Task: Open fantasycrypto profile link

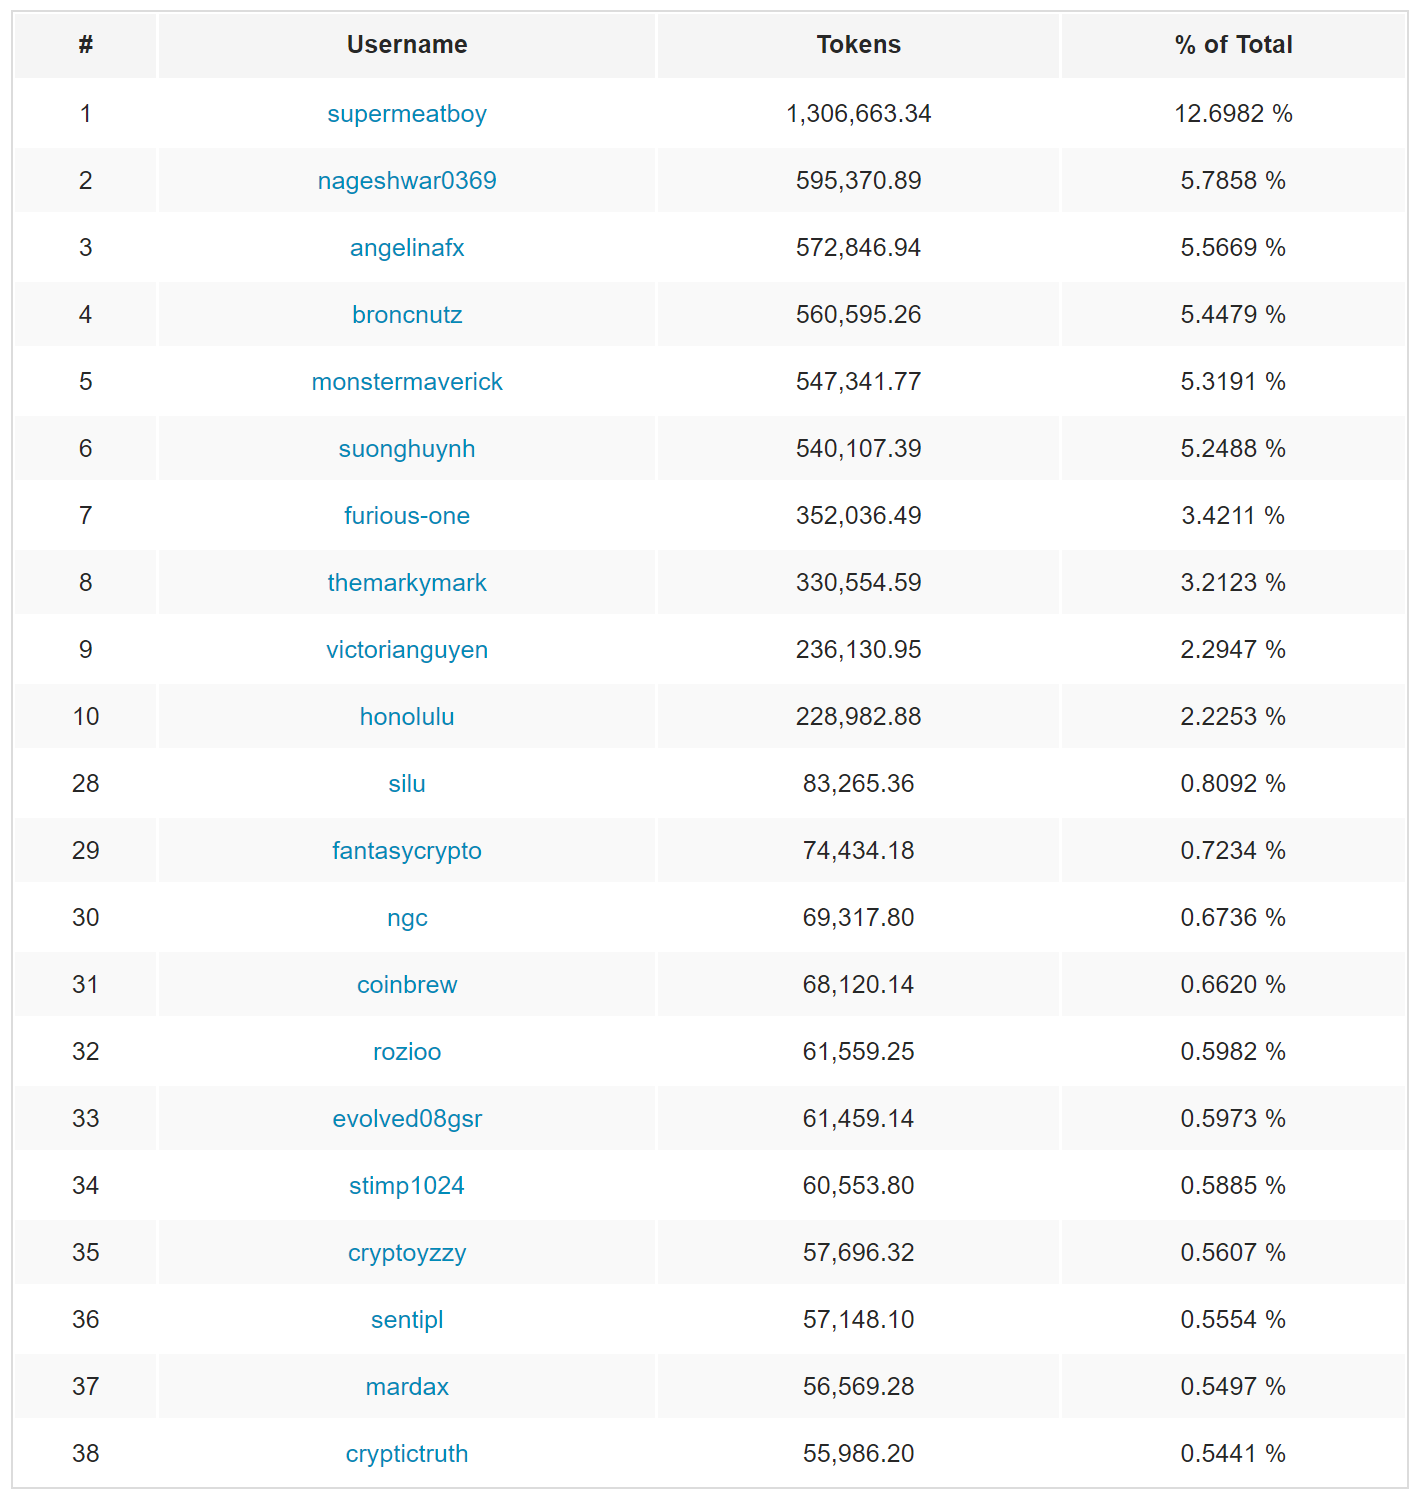Action: point(407,851)
